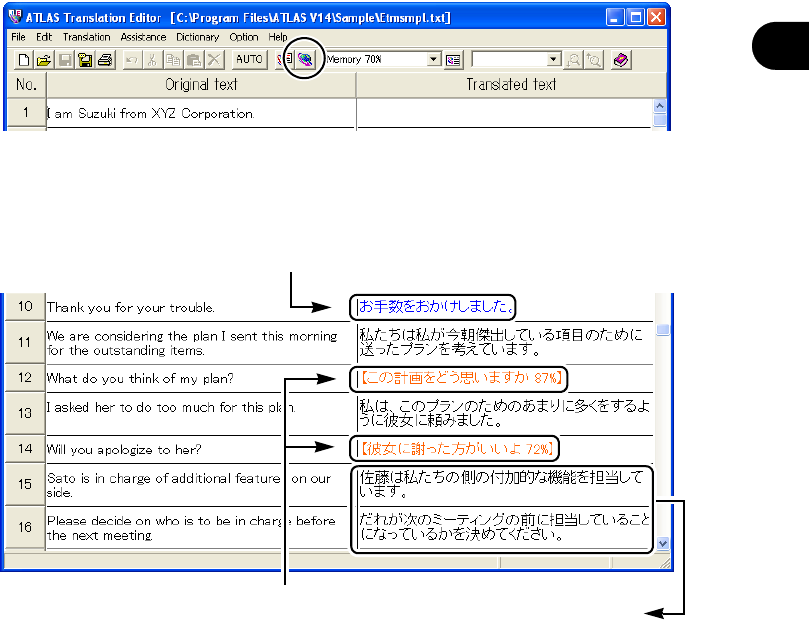This screenshot has width=809, height=622.
Task: Select row number 1 header
Action: tap(26, 112)
